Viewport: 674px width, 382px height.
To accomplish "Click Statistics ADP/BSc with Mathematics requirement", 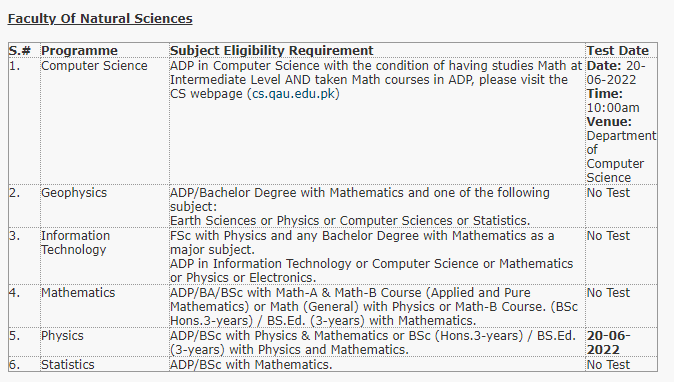I will 251,364.
